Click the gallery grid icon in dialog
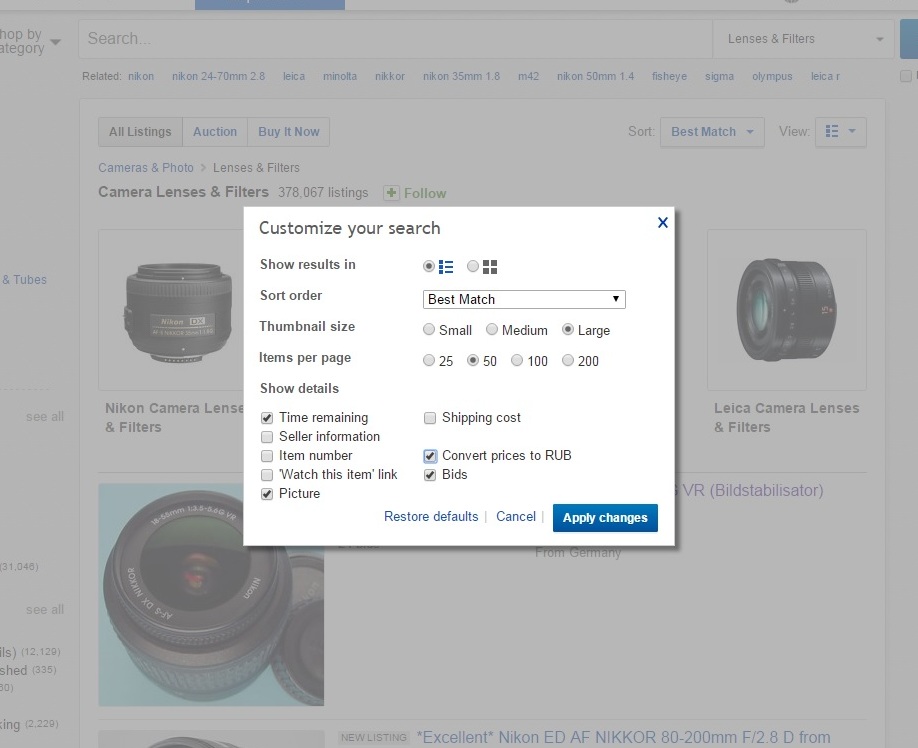Screen dimensions: 918x748 pos(490,267)
